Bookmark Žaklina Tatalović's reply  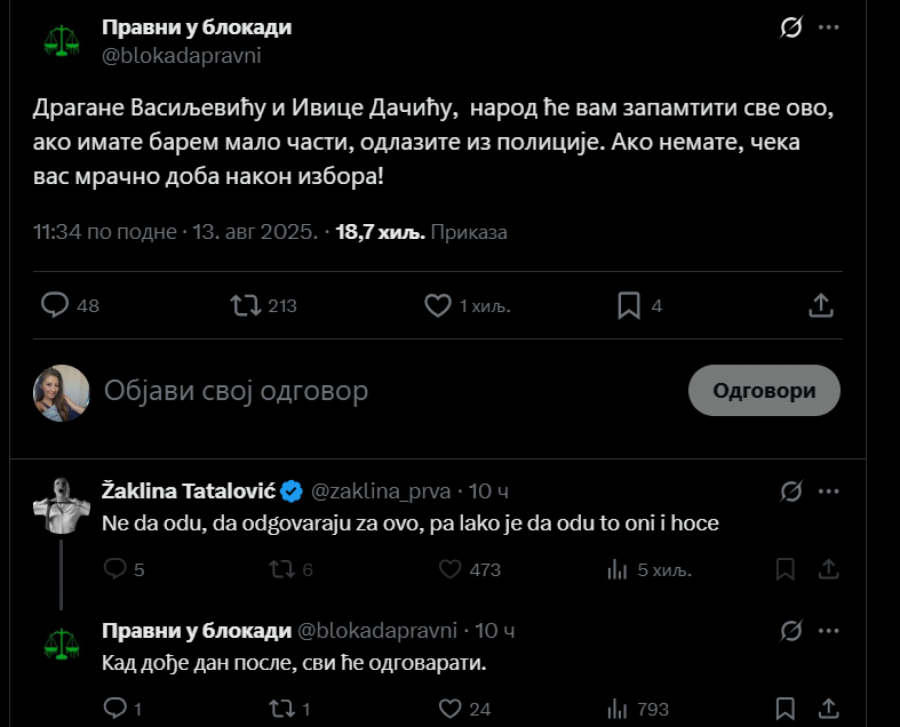click(787, 569)
